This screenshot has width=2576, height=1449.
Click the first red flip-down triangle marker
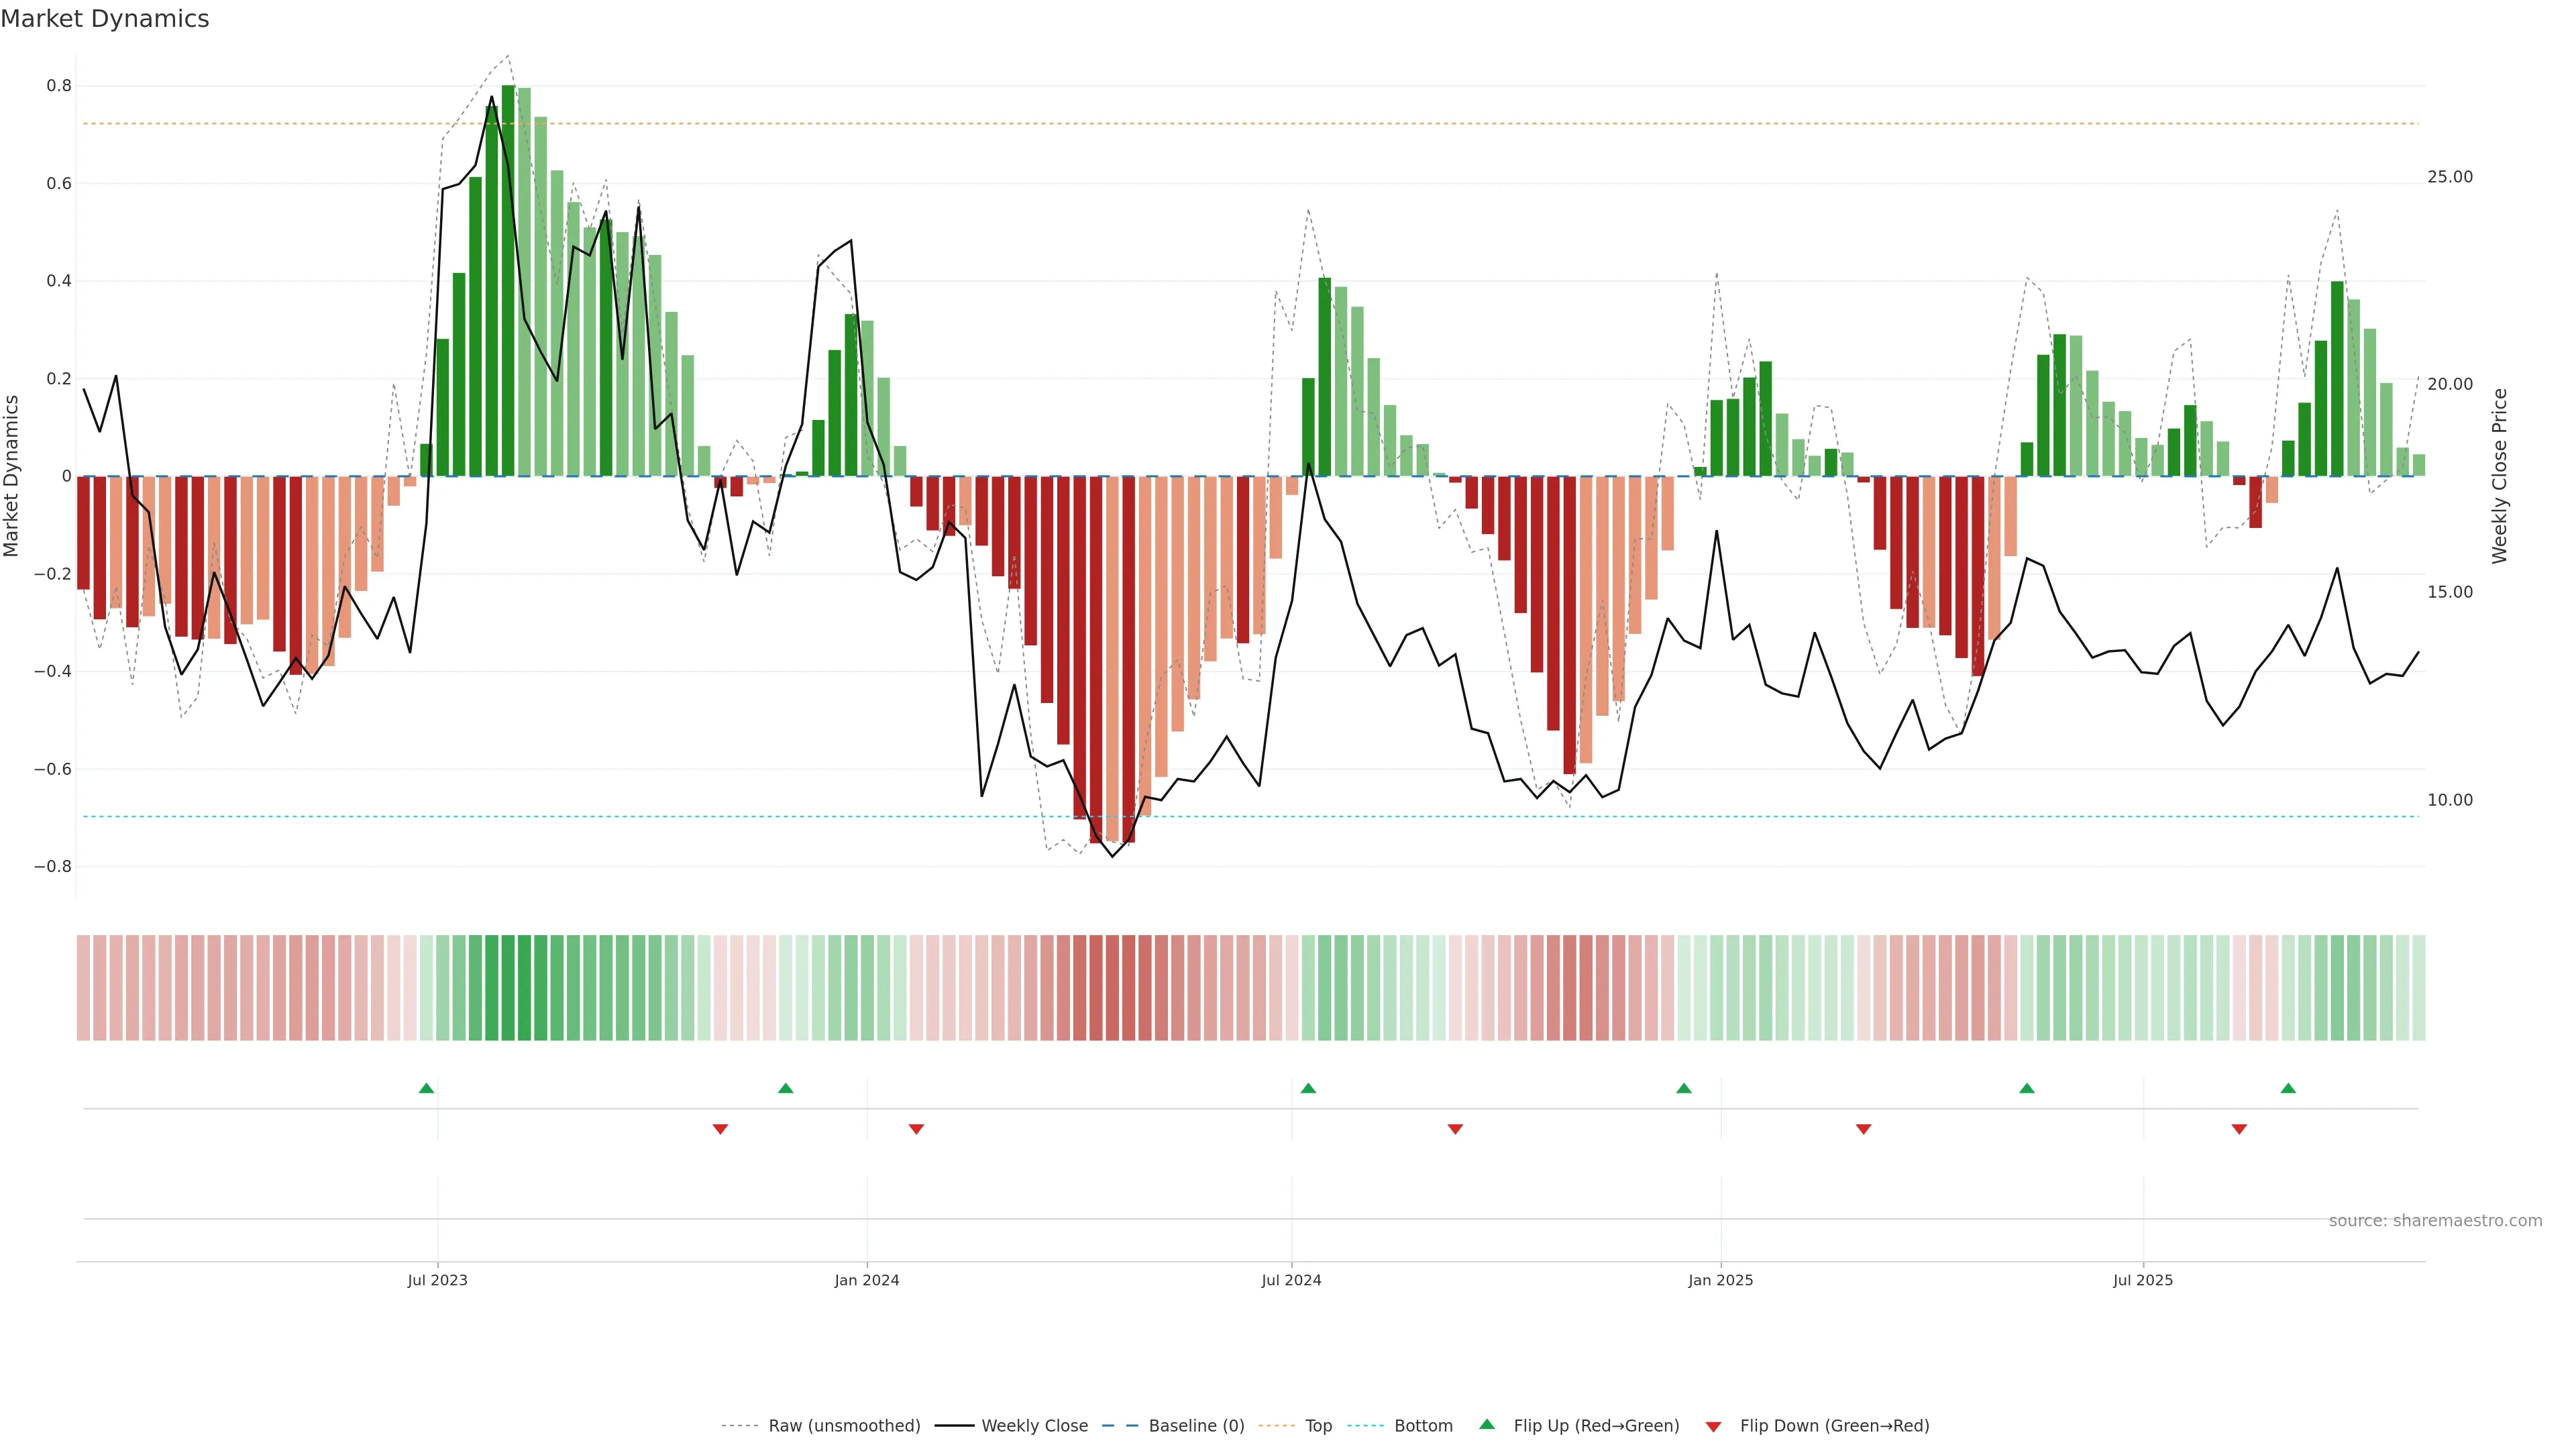coord(720,1129)
